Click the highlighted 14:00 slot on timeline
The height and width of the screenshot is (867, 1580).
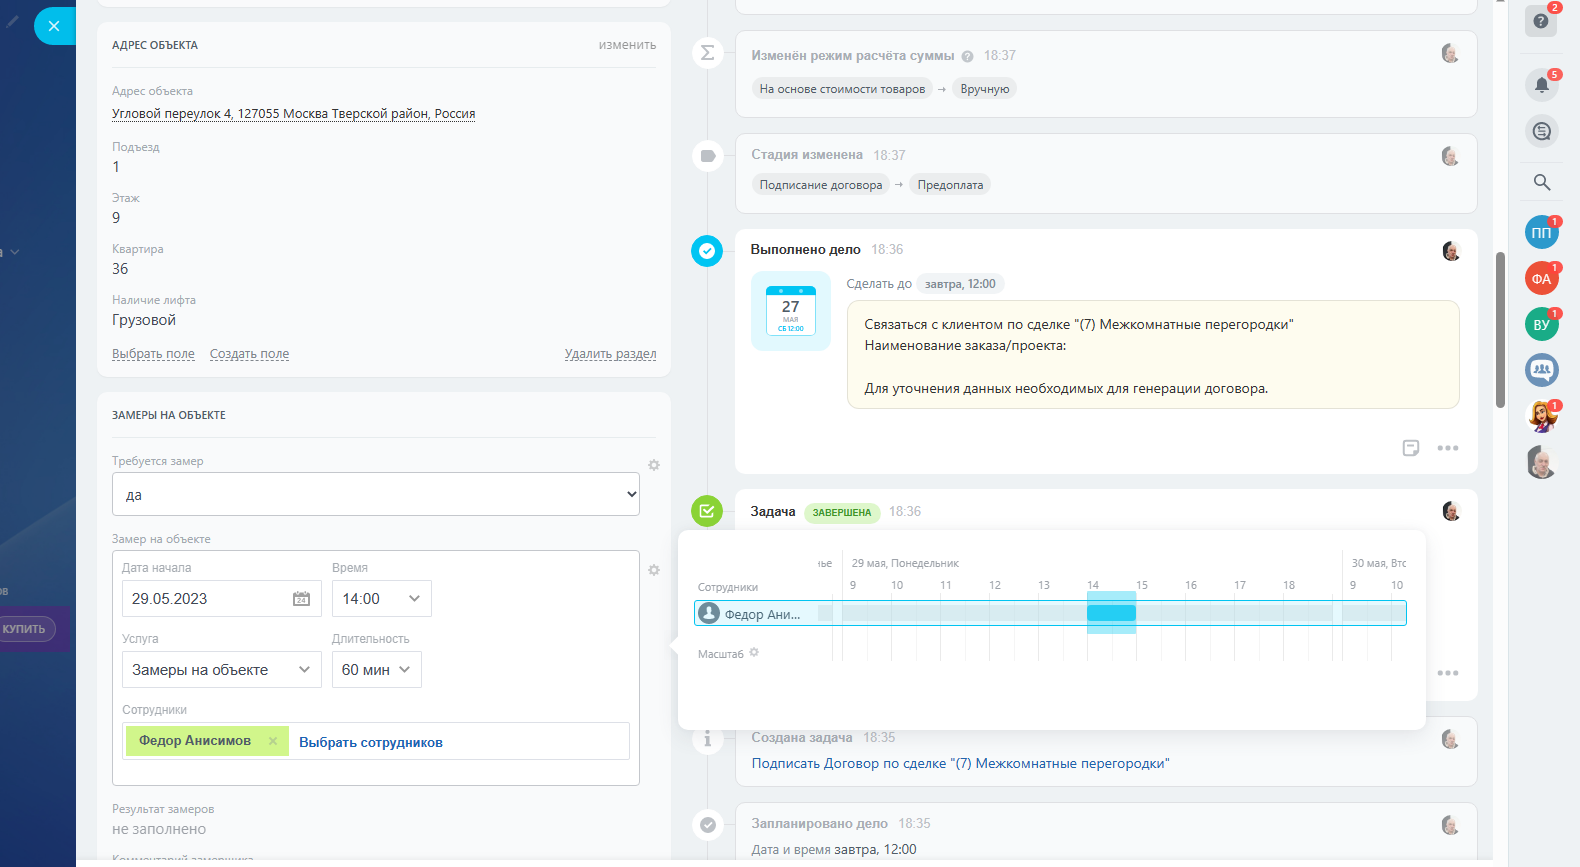click(x=1111, y=613)
